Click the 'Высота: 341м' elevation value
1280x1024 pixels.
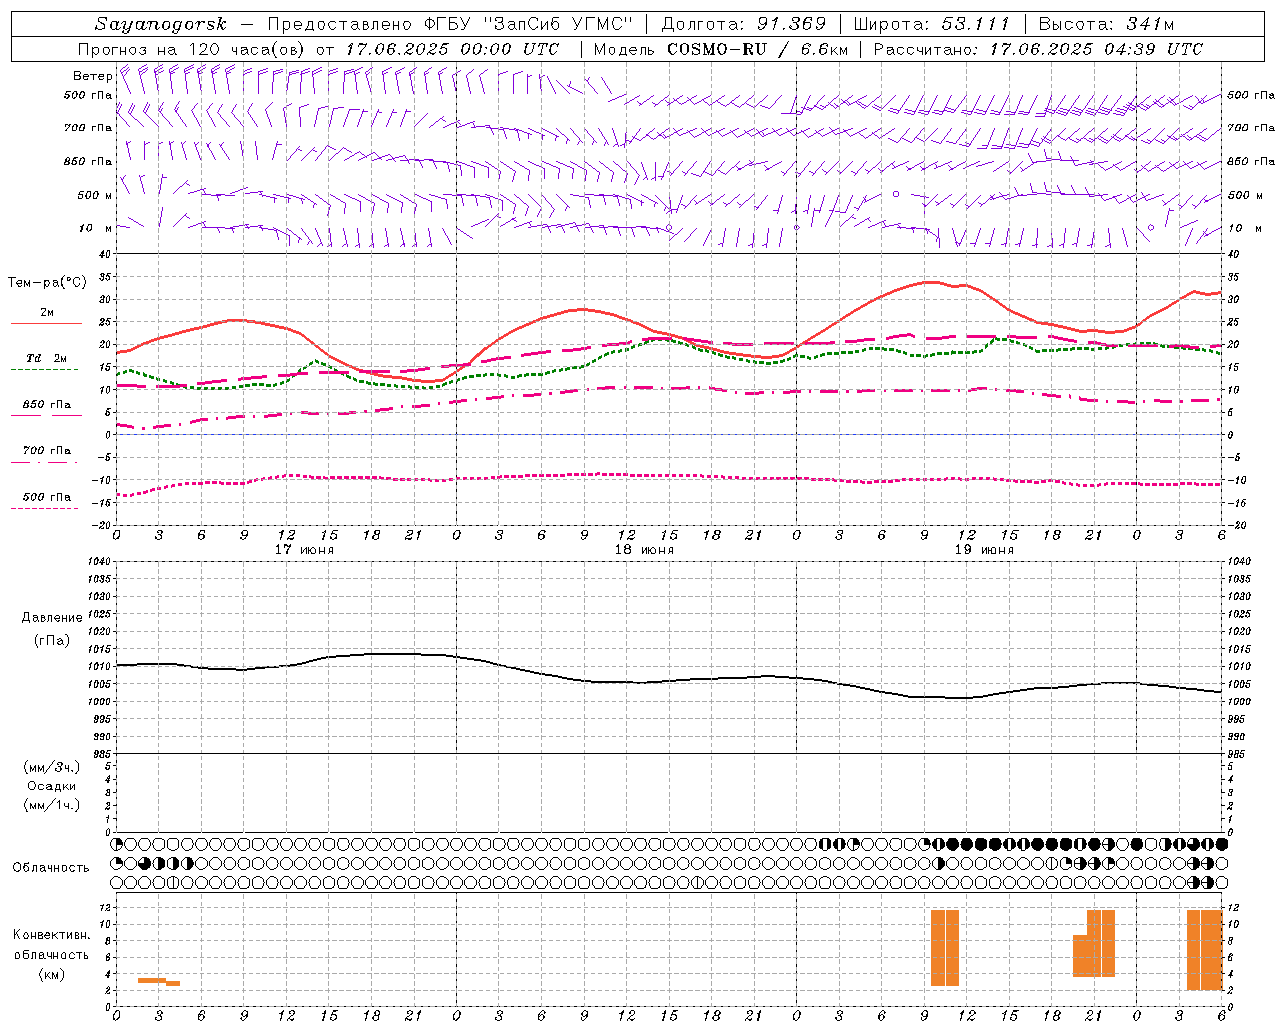[1106, 24]
